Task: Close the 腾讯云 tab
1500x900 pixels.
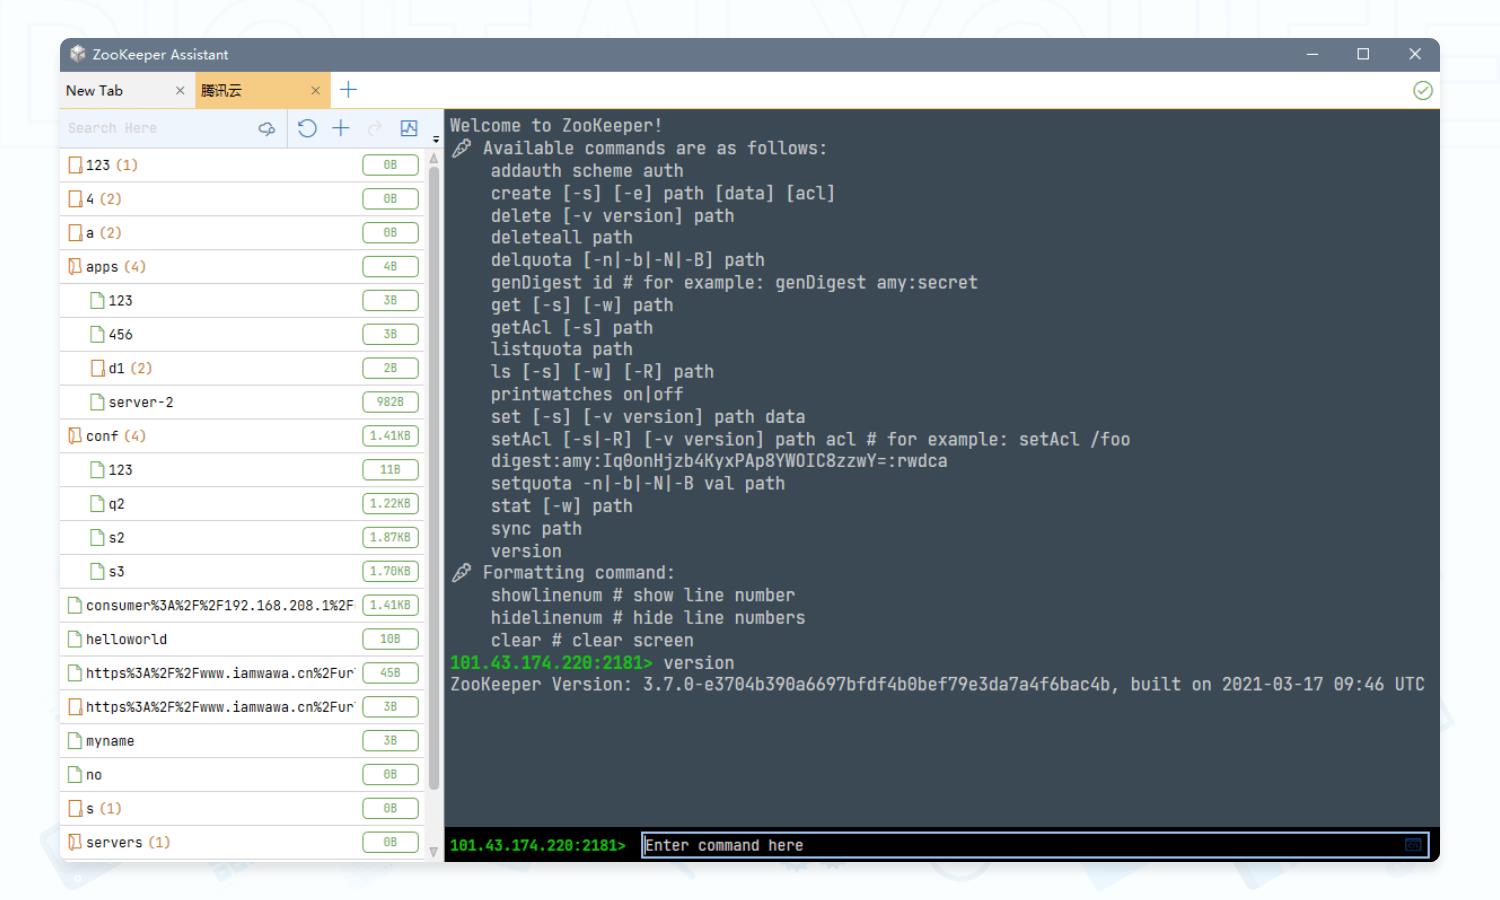Action: 315,91
